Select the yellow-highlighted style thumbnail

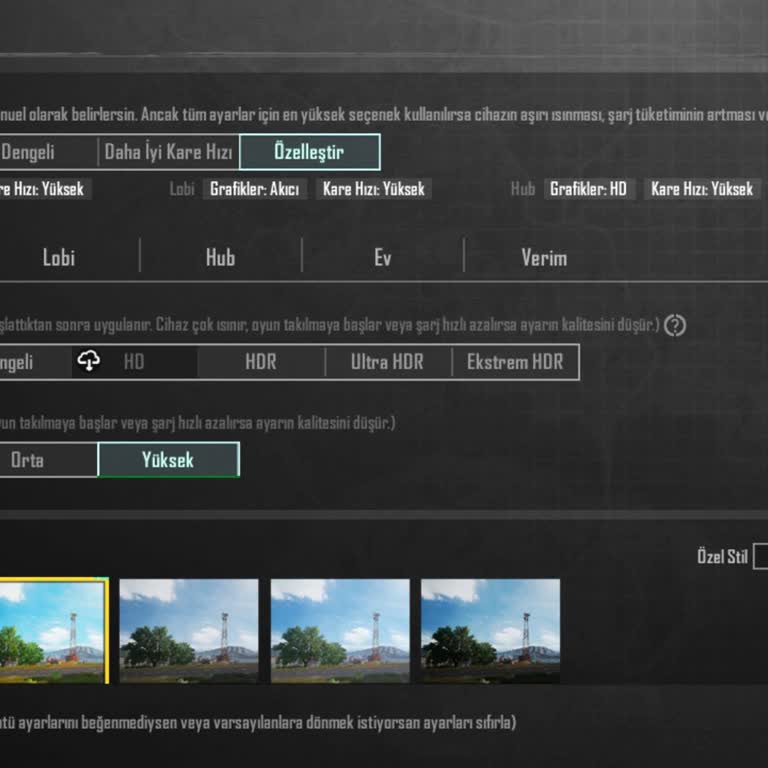(54, 631)
